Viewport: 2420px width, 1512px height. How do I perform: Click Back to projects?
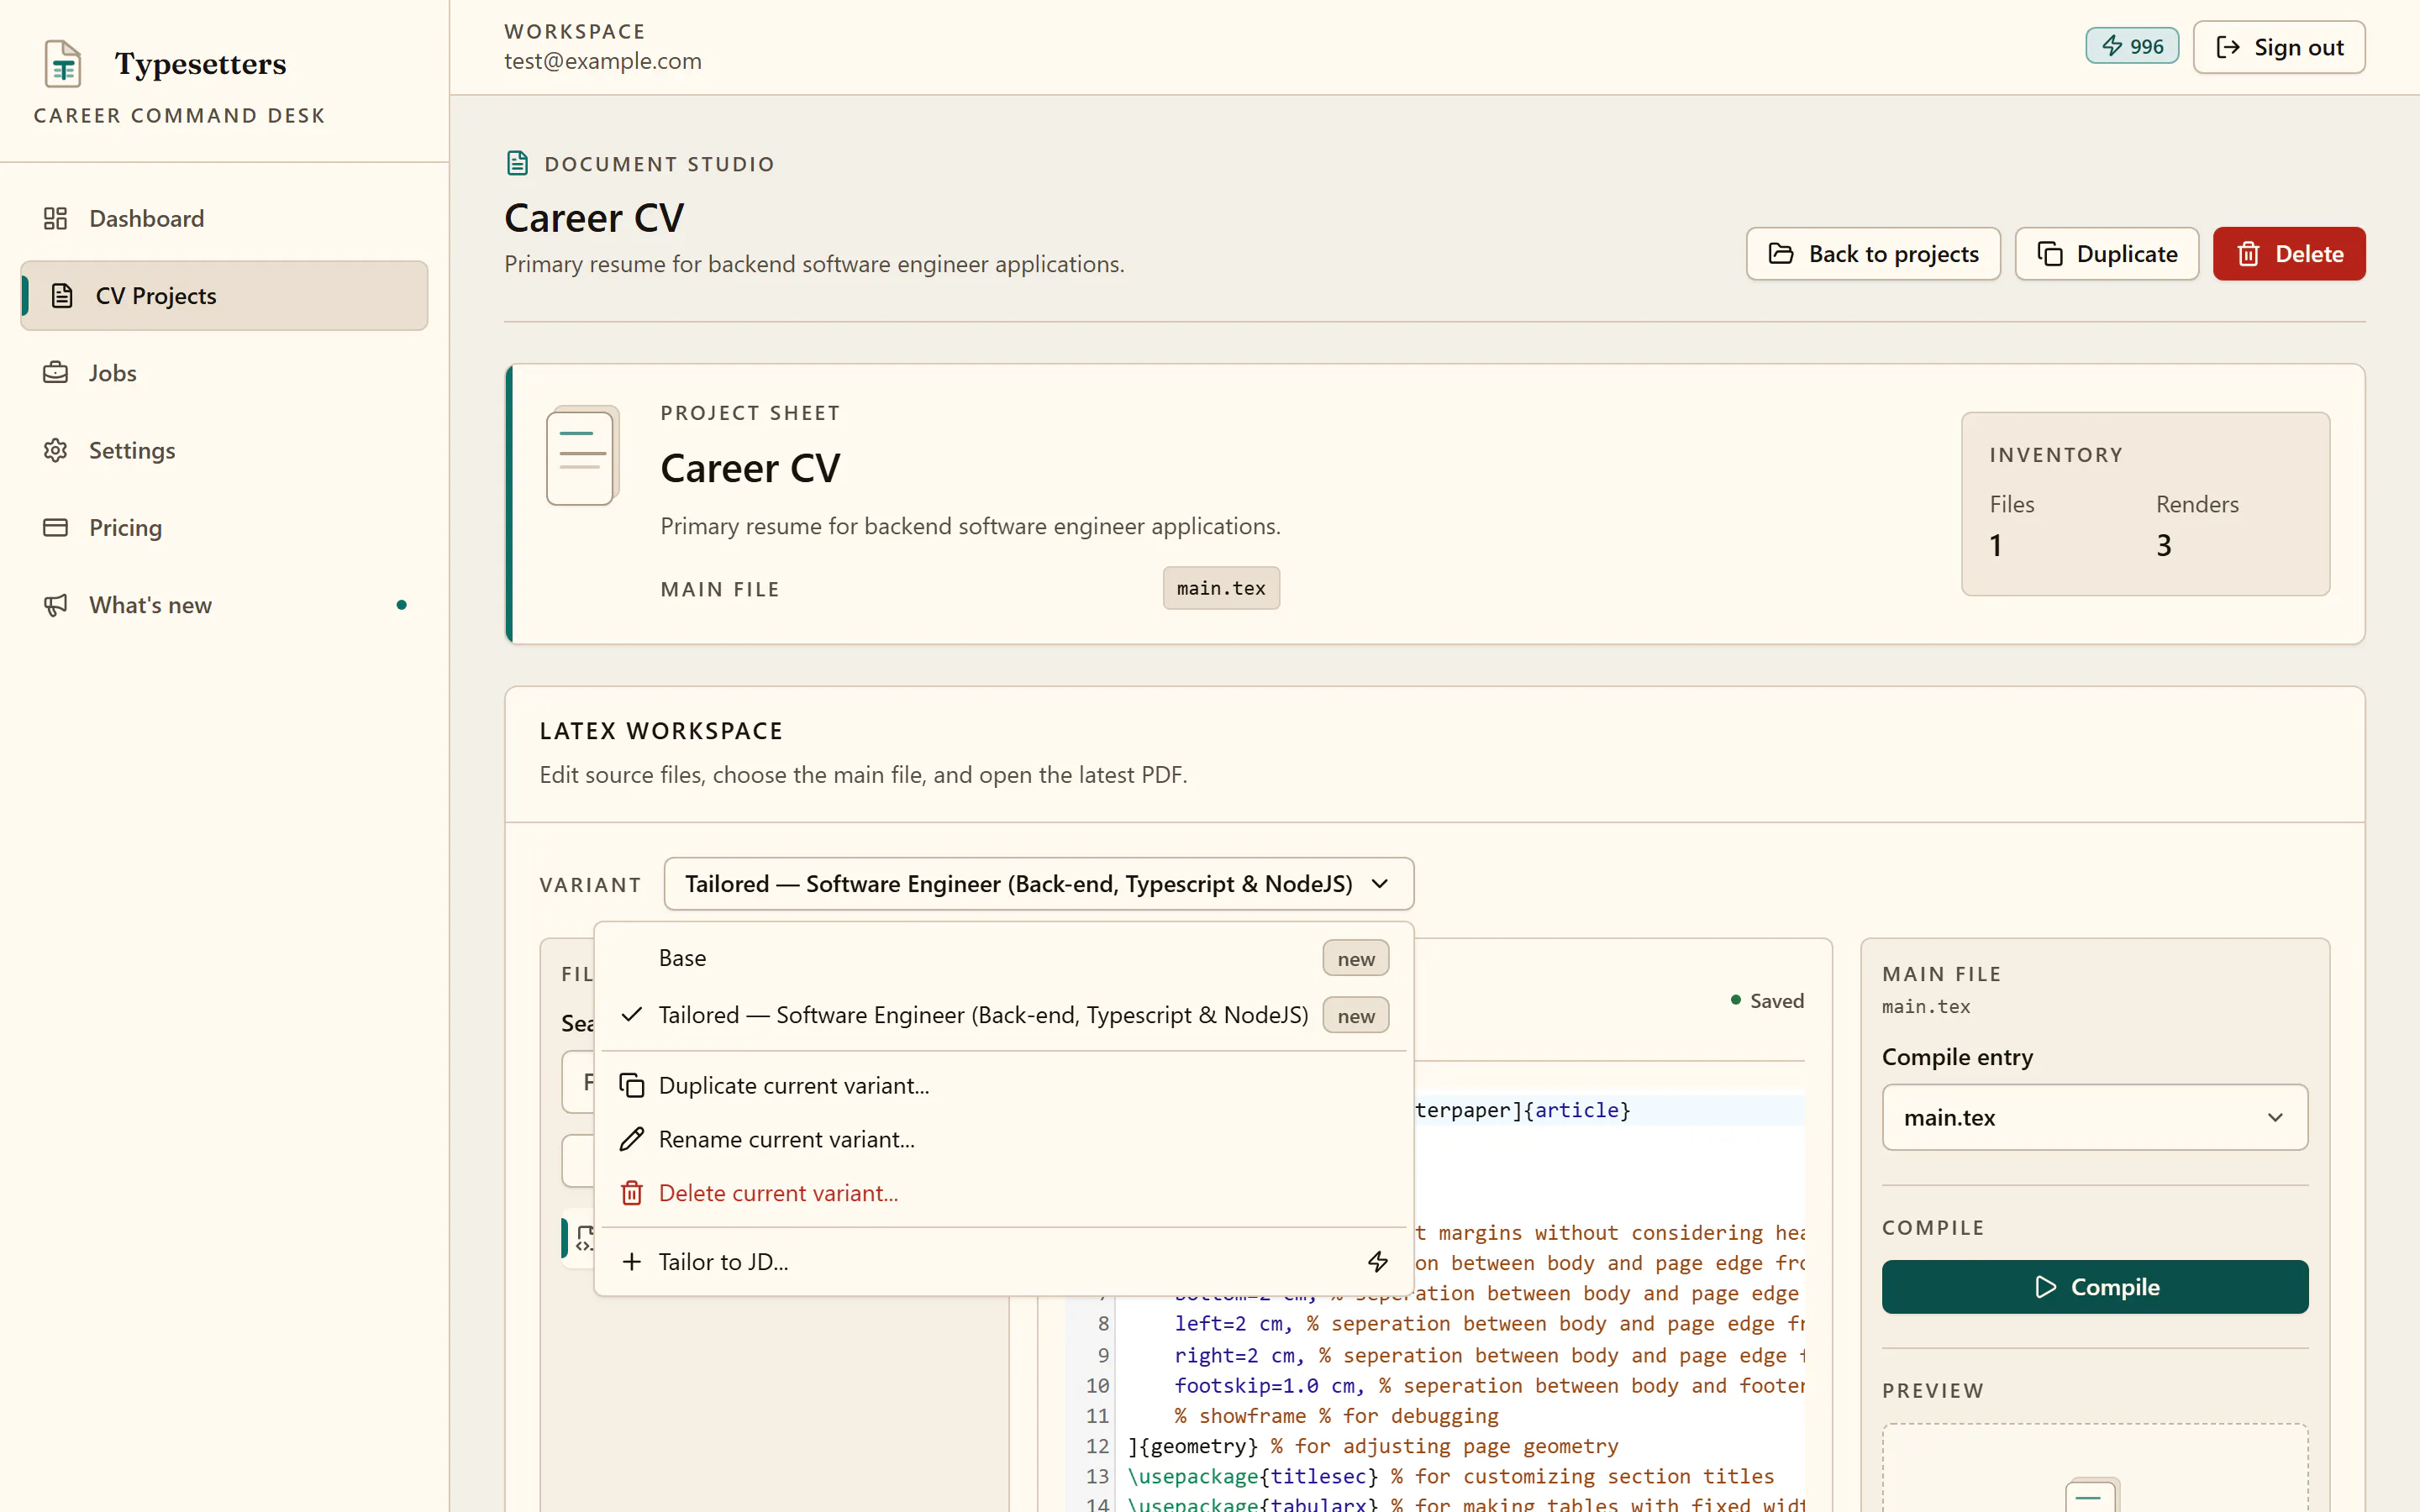[1873, 254]
